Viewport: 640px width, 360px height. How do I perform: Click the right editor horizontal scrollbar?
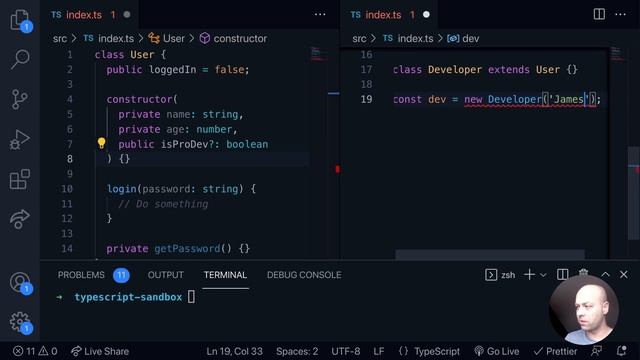[490, 254]
